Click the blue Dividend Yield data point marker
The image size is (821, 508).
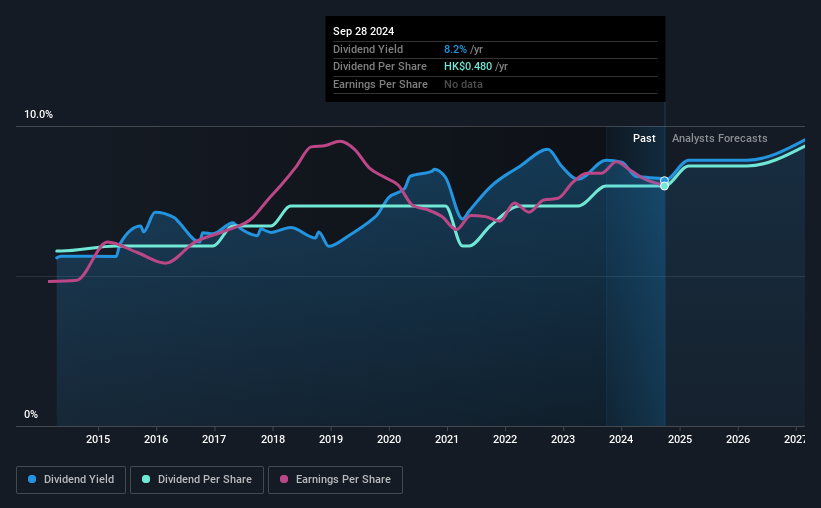point(664,181)
